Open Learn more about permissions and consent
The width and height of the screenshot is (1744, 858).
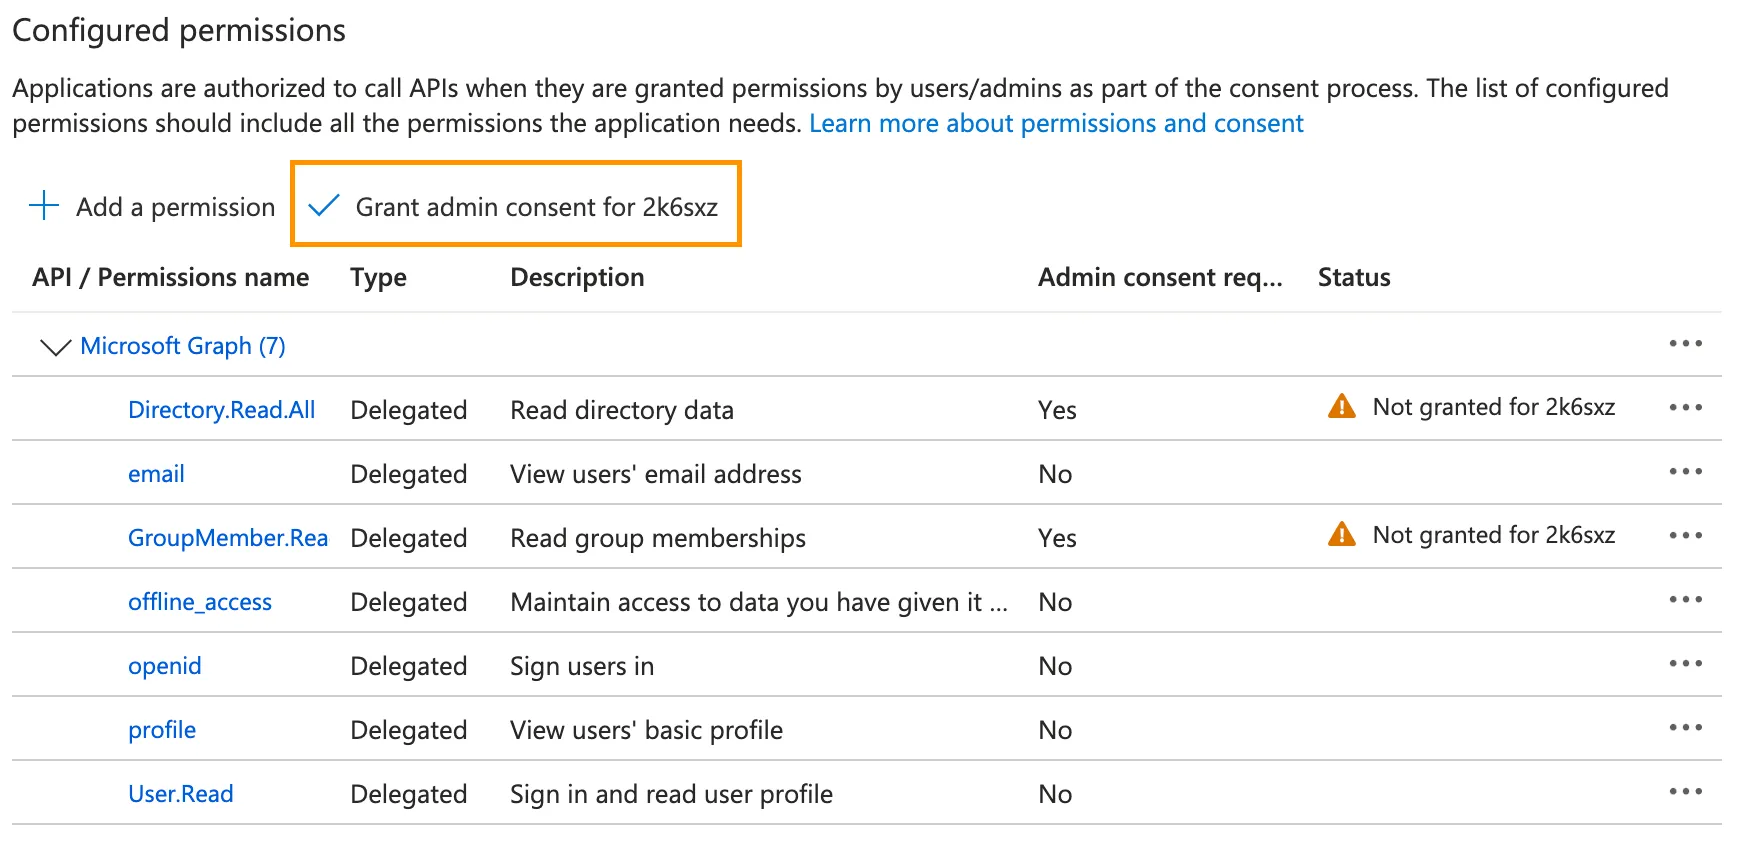coord(1056,123)
